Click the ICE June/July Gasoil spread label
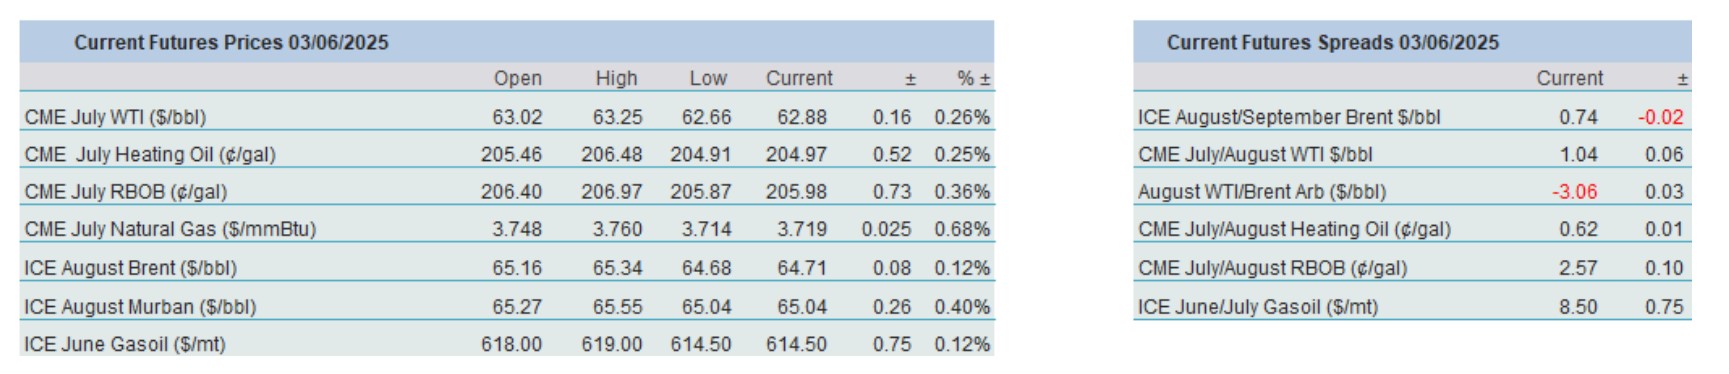Screen dimensions: 1729x374 point(1258,307)
